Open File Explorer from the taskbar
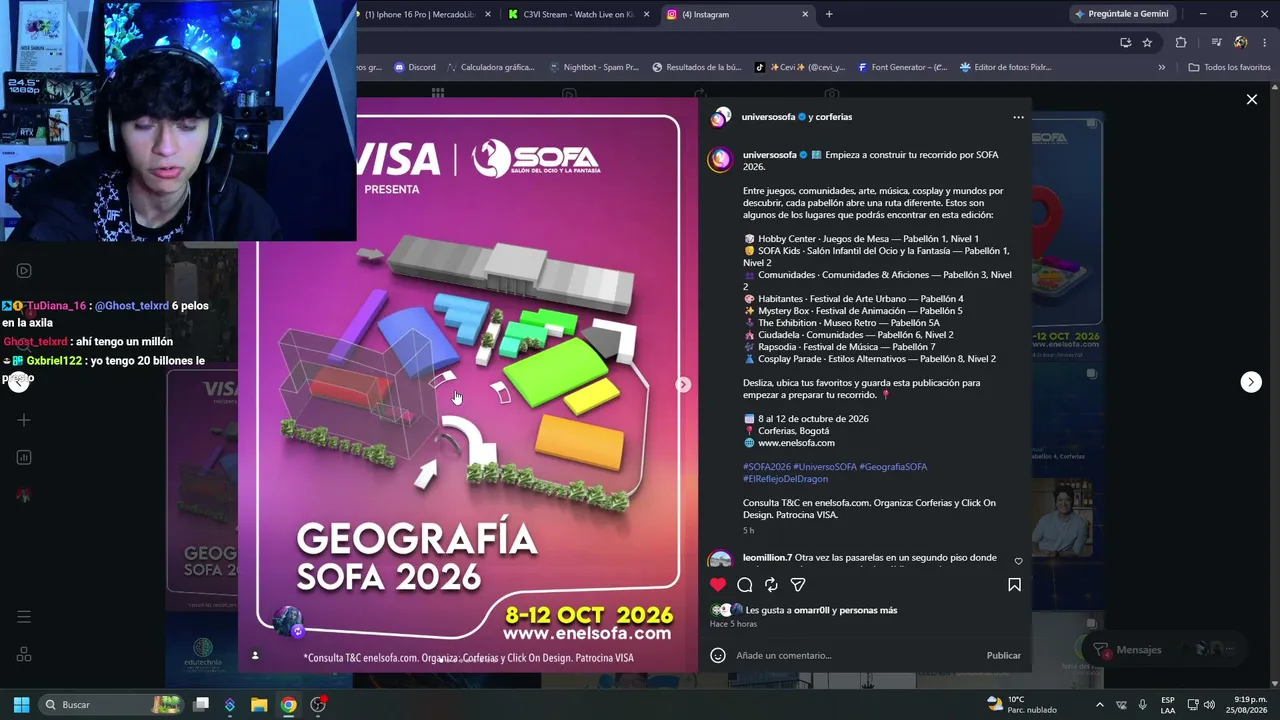The height and width of the screenshot is (720, 1280). coord(259,705)
